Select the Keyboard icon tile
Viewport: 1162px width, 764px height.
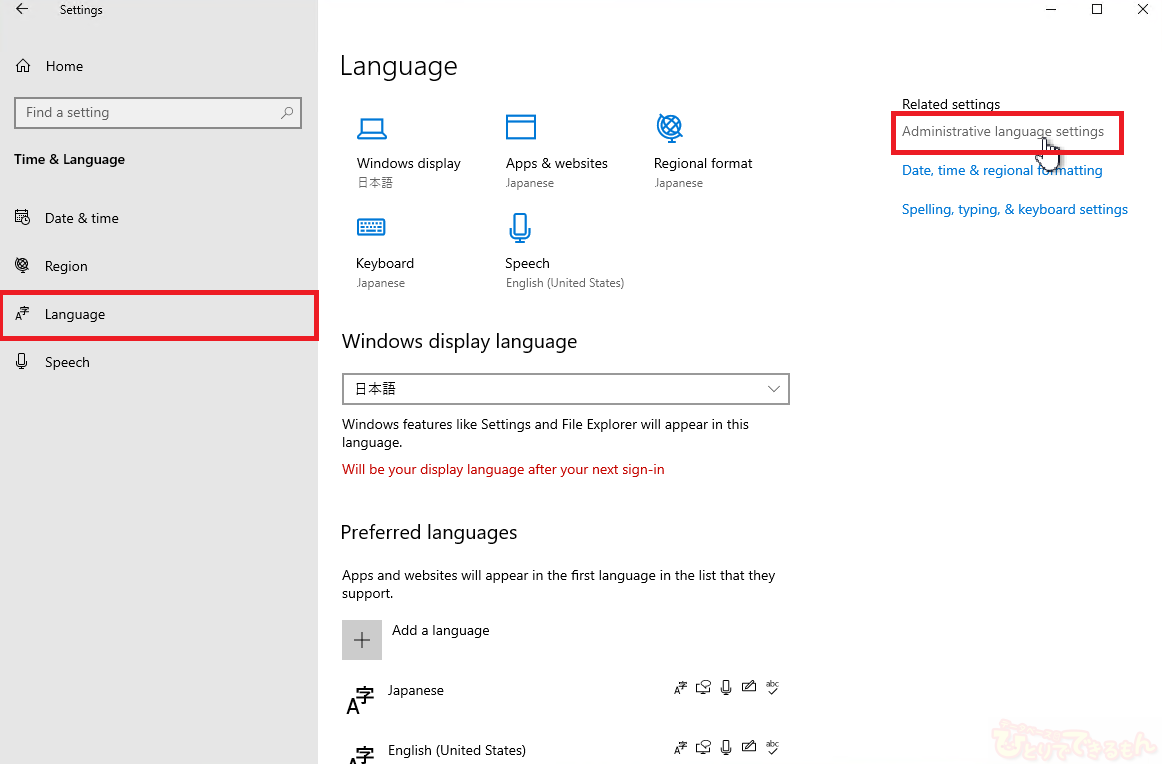pyautogui.click(x=371, y=228)
